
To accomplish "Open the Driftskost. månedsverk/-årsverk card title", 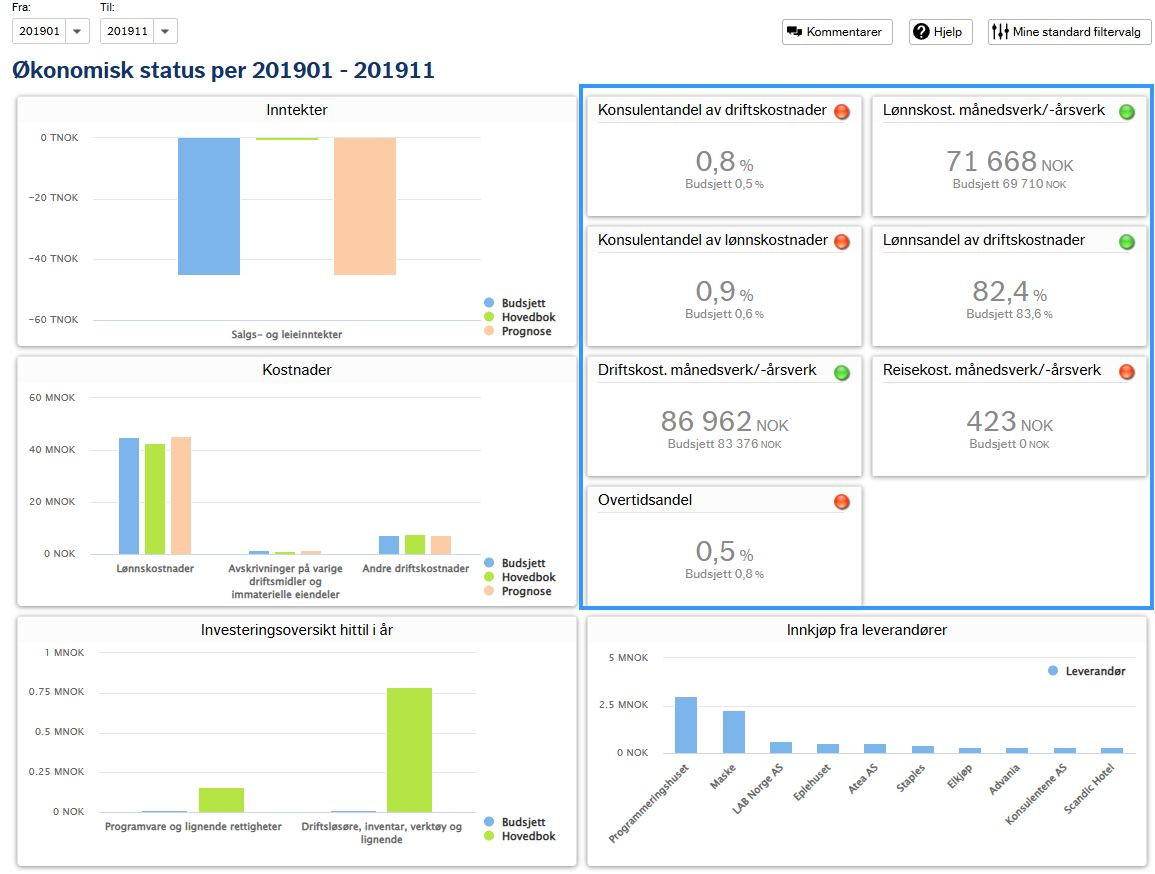I will [706, 370].
